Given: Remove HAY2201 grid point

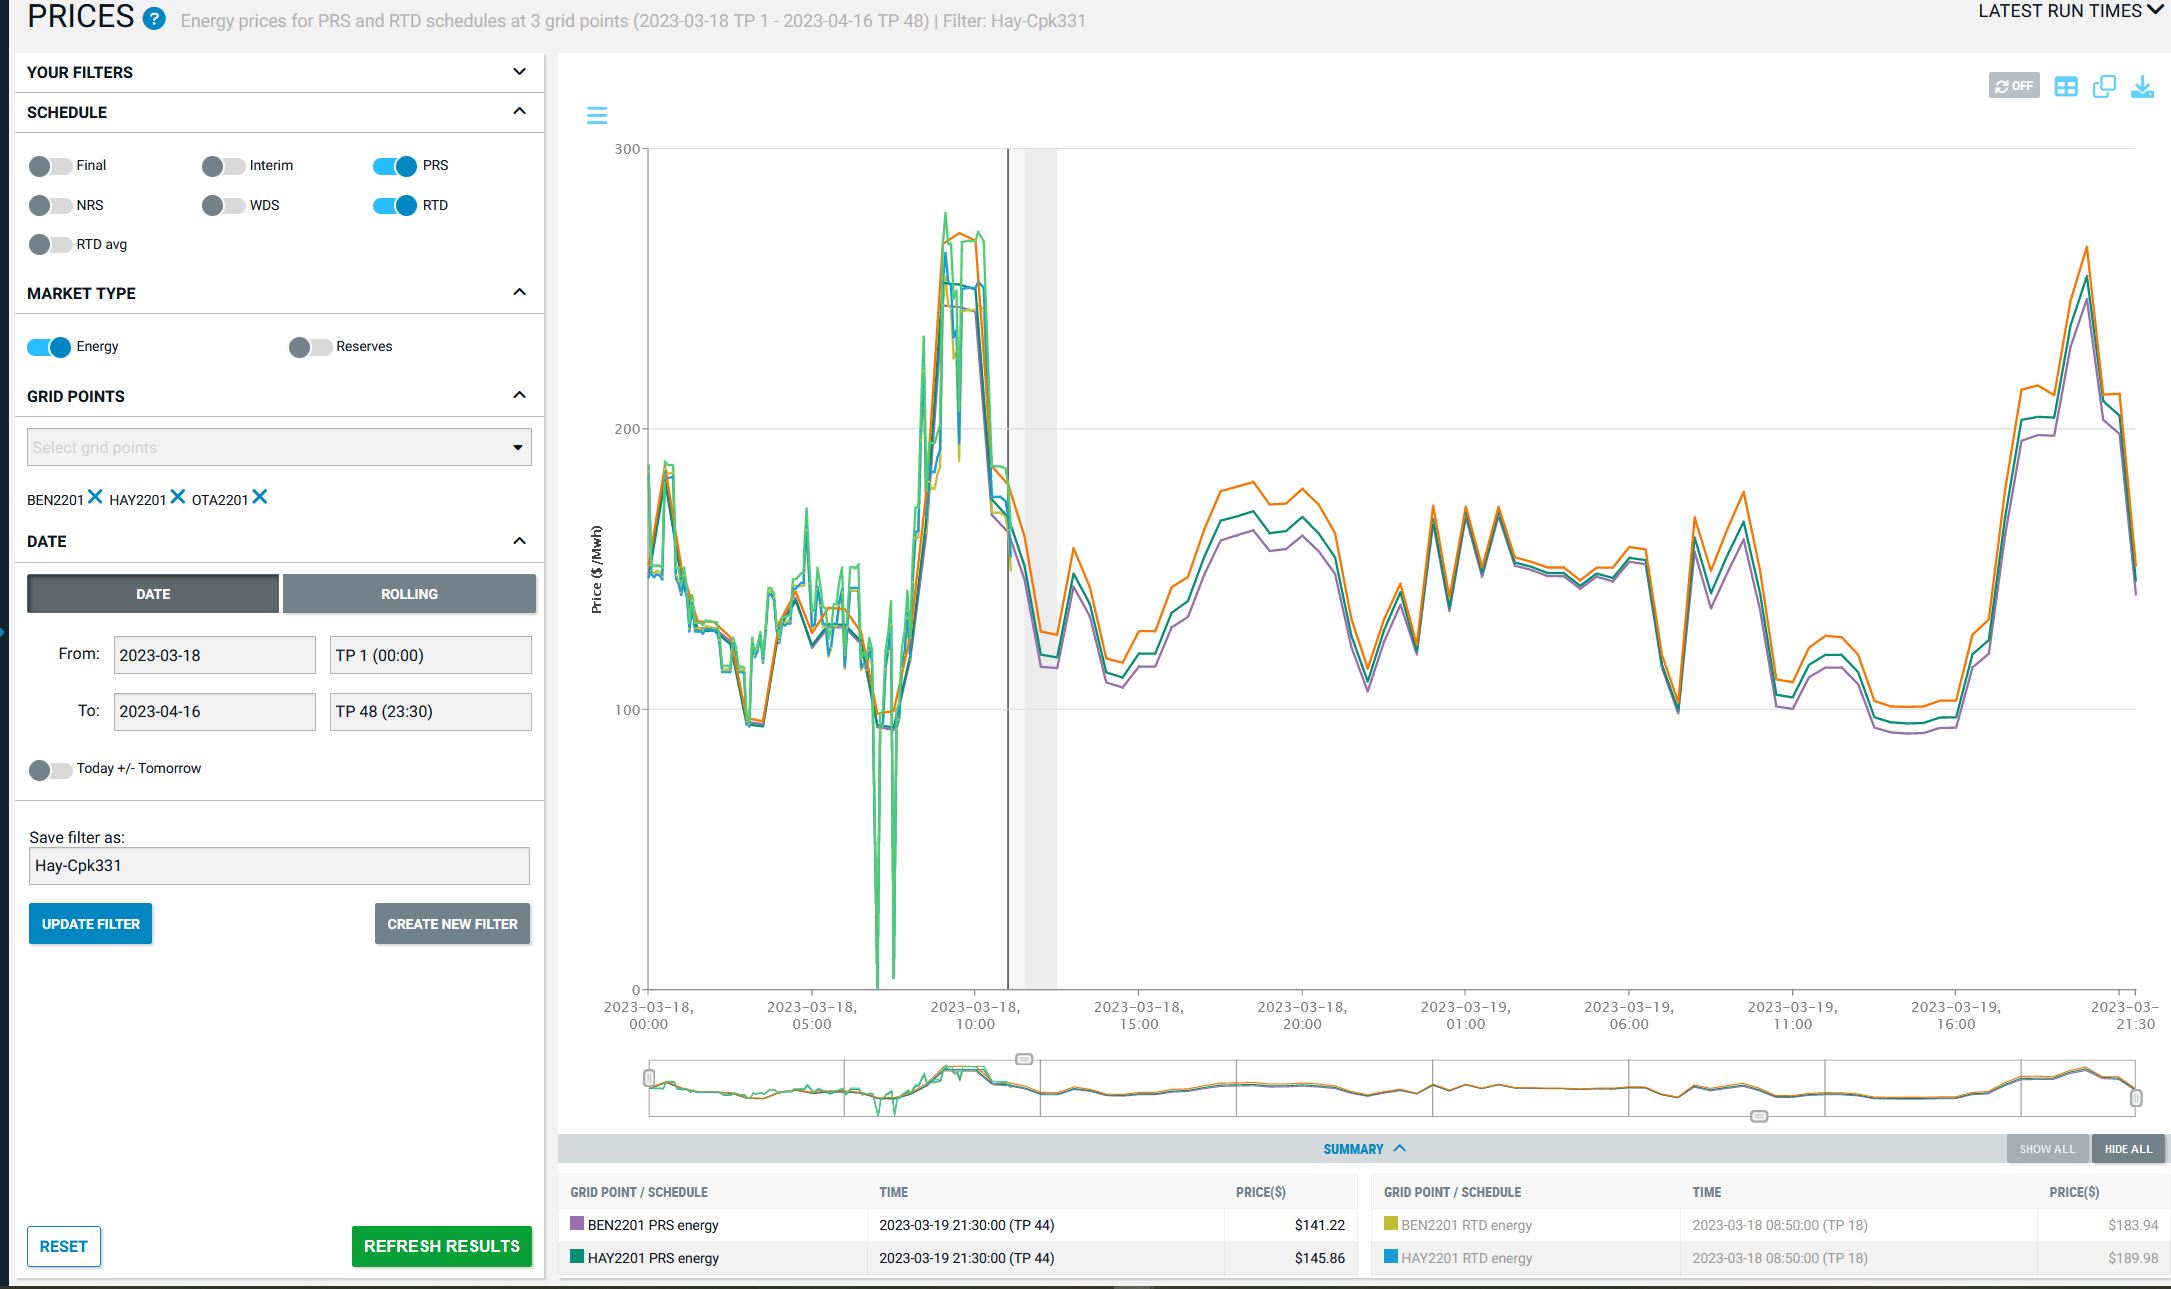Looking at the screenshot, I should [x=178, y=497].
